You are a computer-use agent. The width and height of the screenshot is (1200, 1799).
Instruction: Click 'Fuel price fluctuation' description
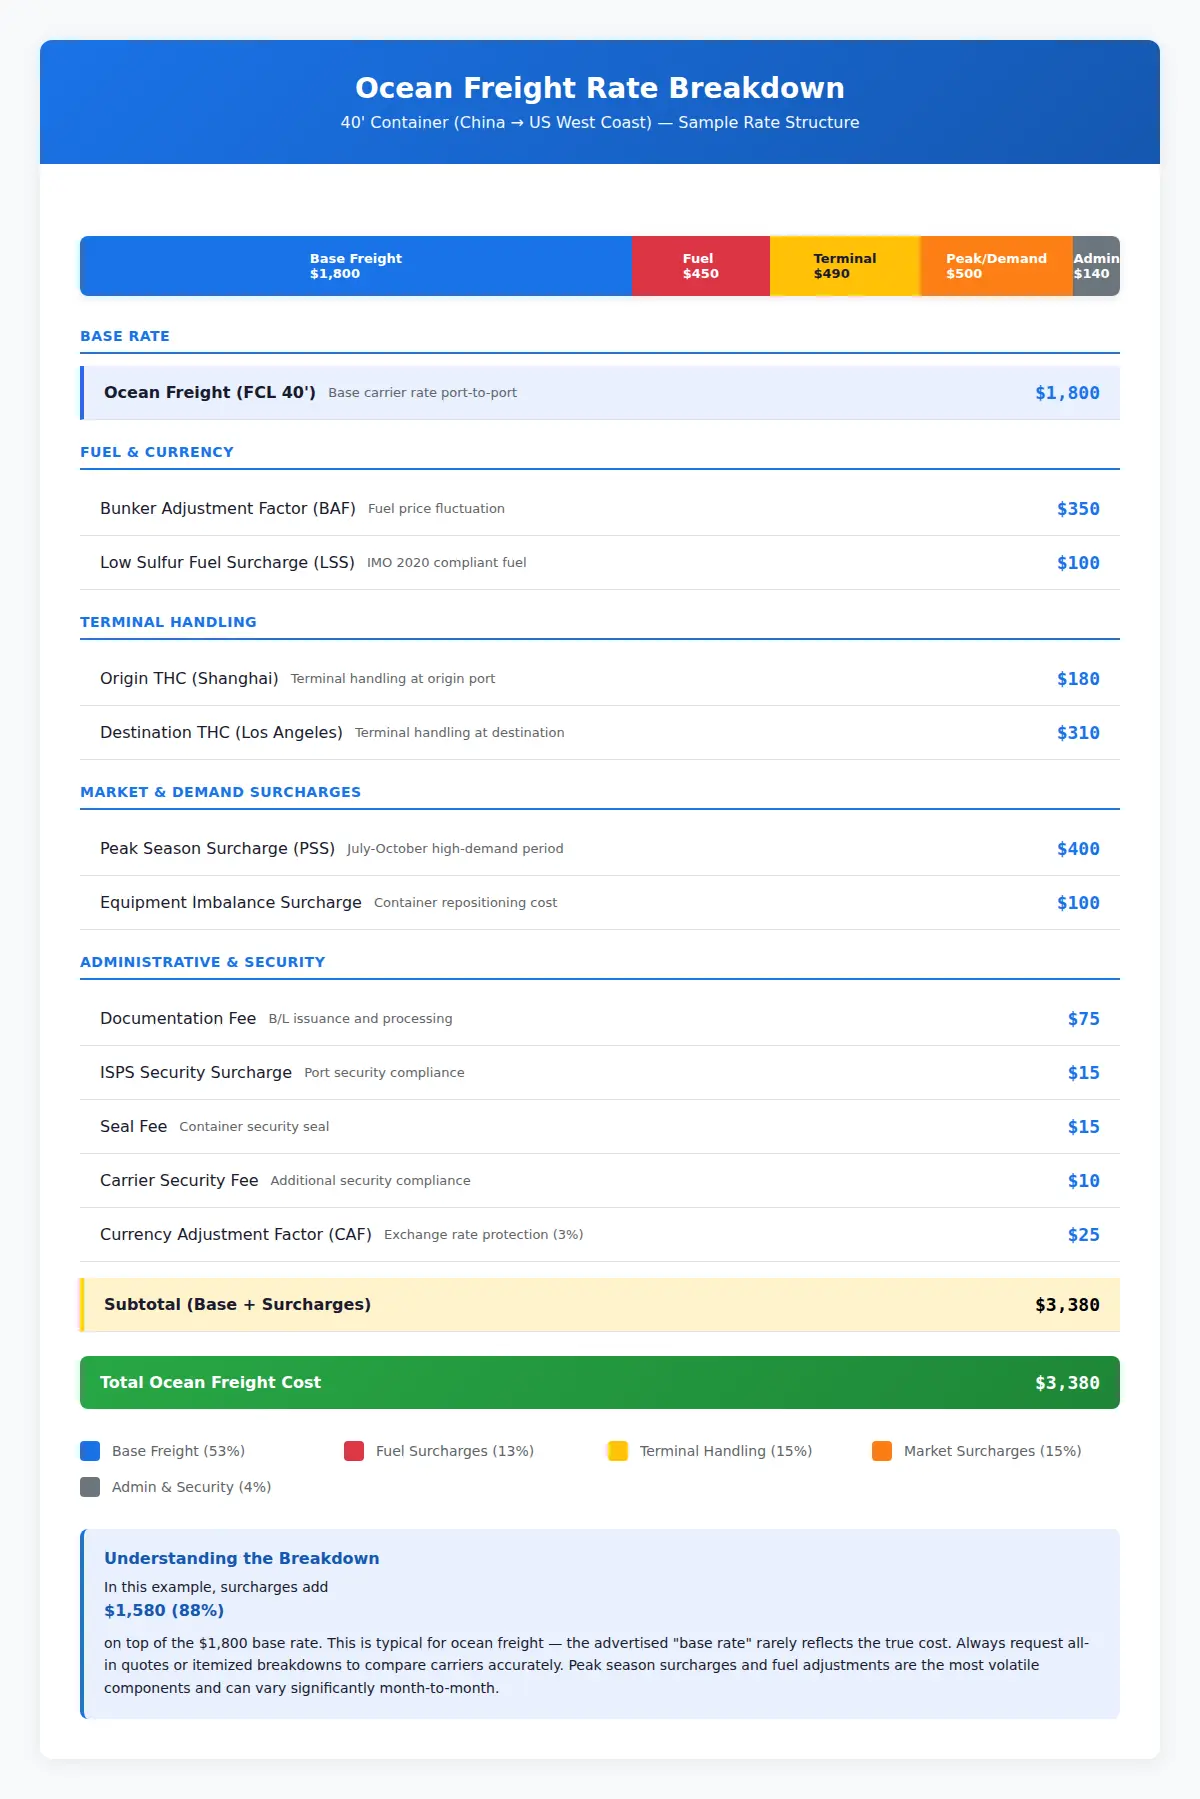click(x=436, y=508)
